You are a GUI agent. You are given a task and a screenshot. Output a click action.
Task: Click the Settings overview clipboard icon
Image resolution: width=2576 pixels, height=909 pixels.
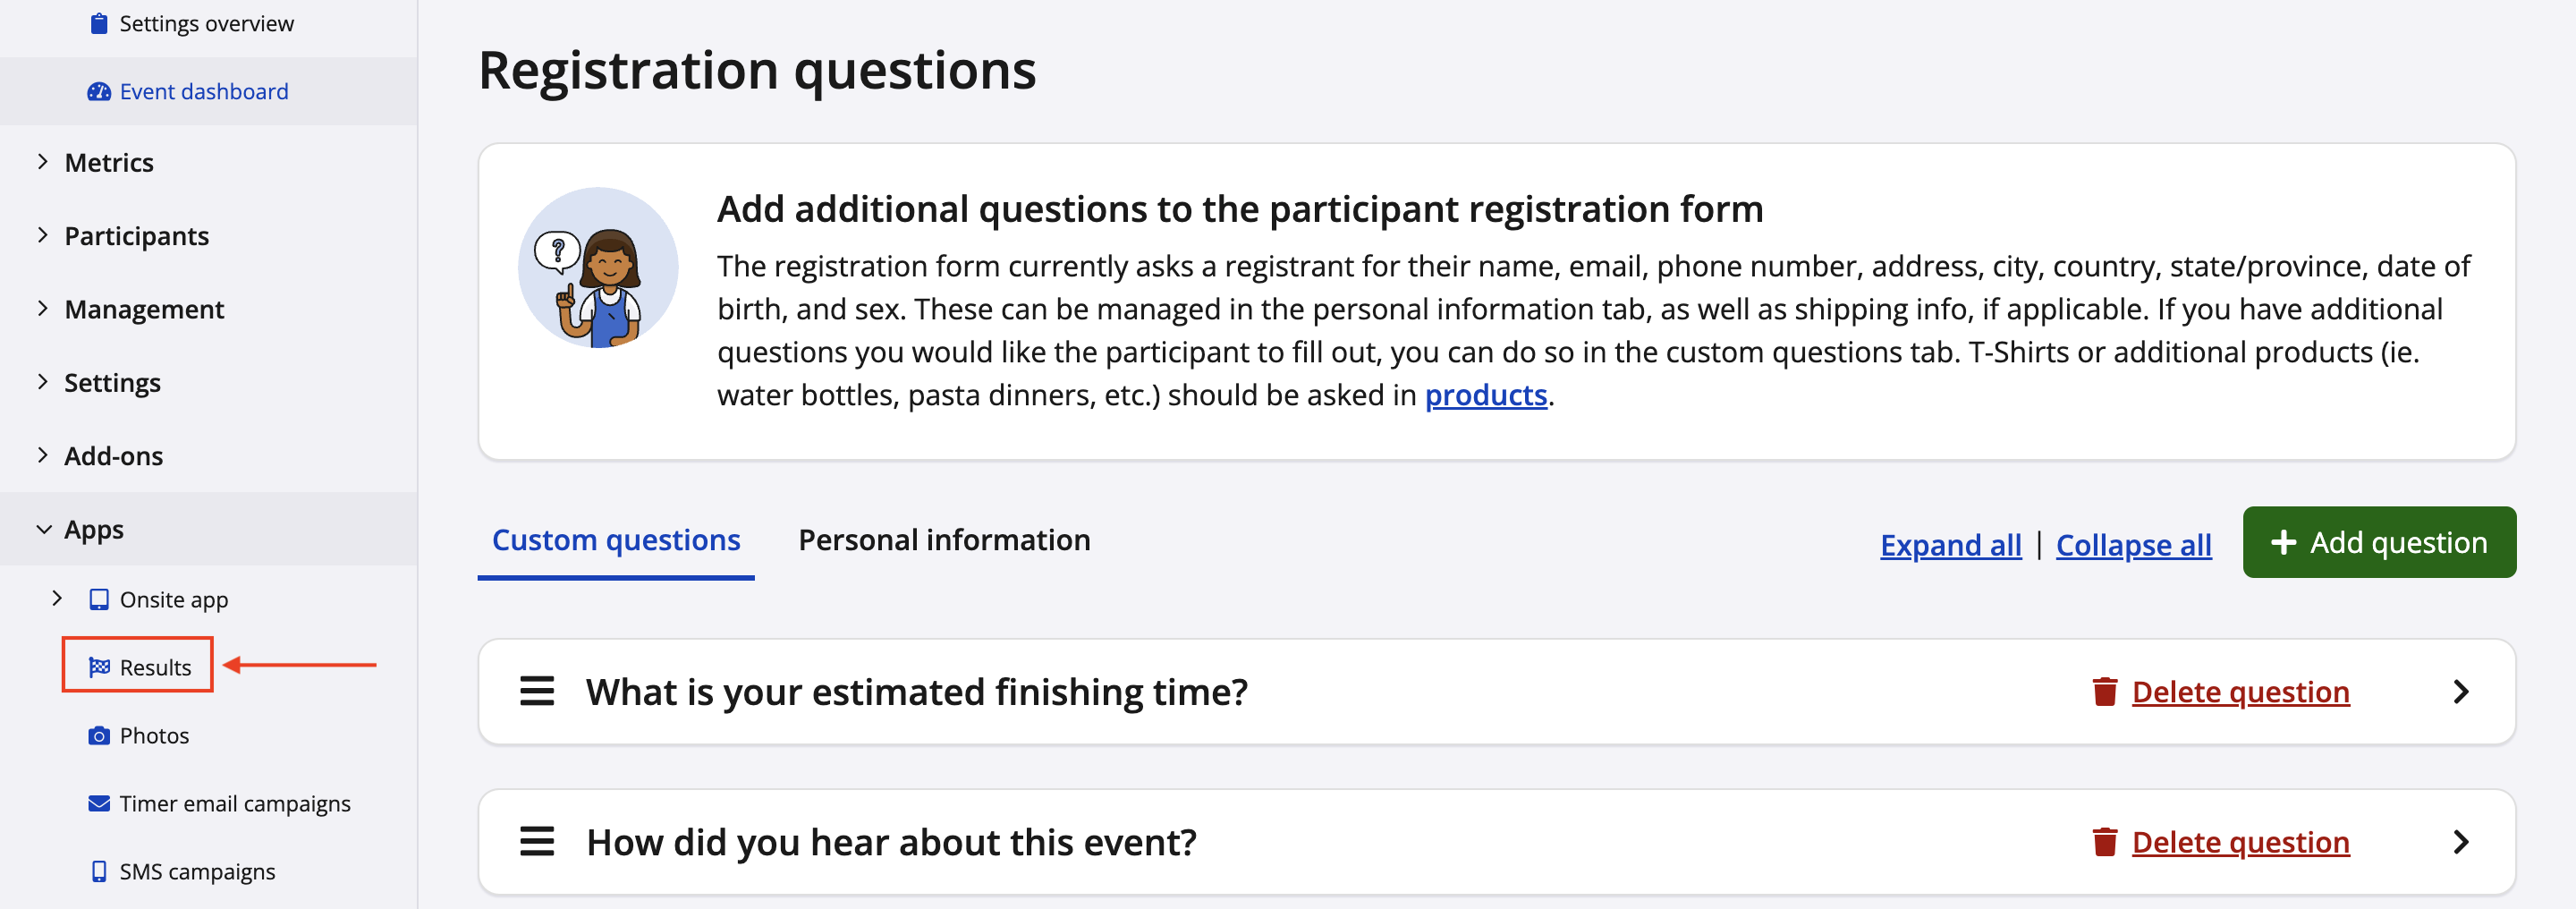(98, 23)
